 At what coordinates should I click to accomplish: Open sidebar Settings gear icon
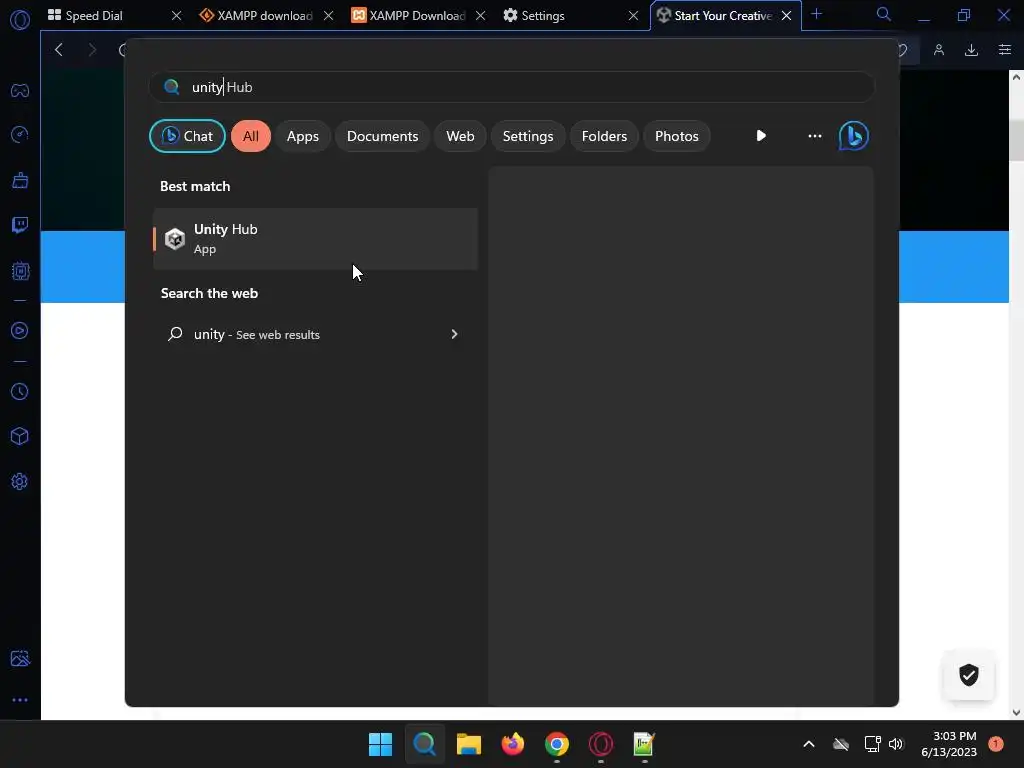(x=20, y=481)
